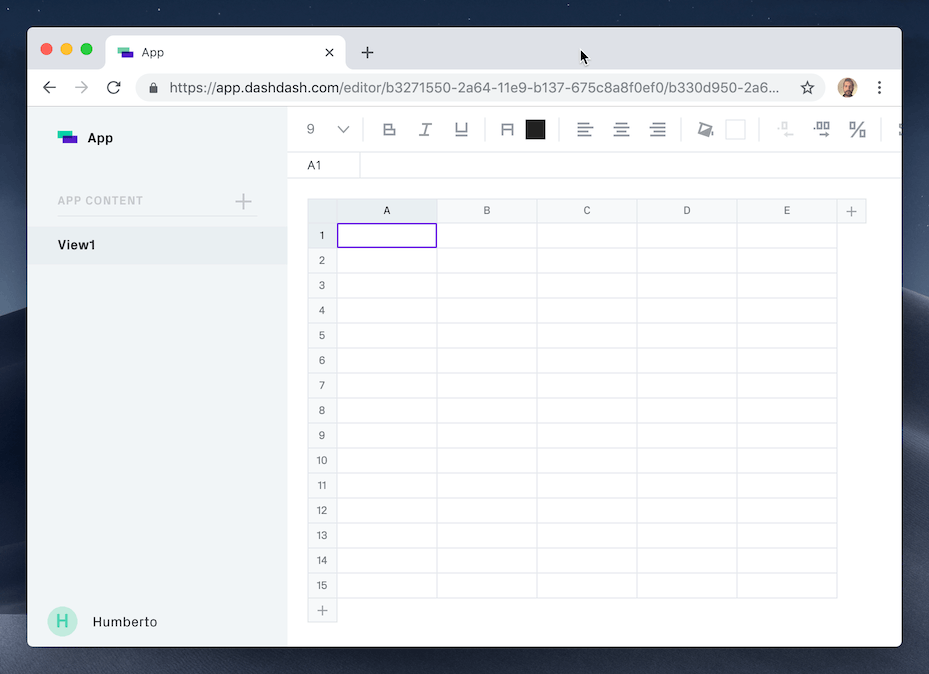Add a new row with the bottom plus button
This screenshot has height=674, width=929.
(322, 610)
